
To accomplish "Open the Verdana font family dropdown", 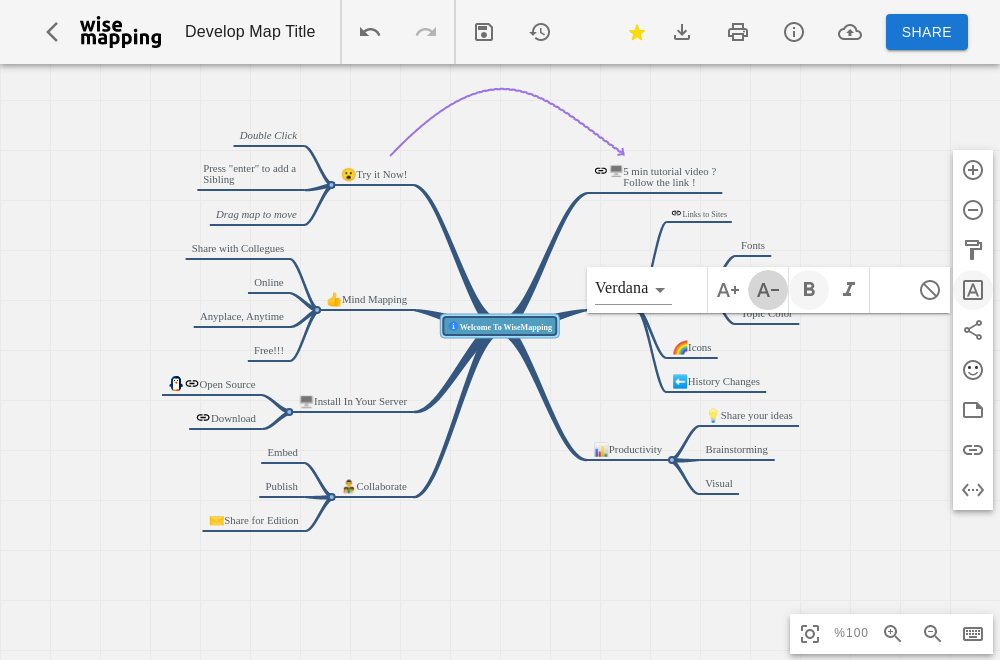I will (633, 289).
